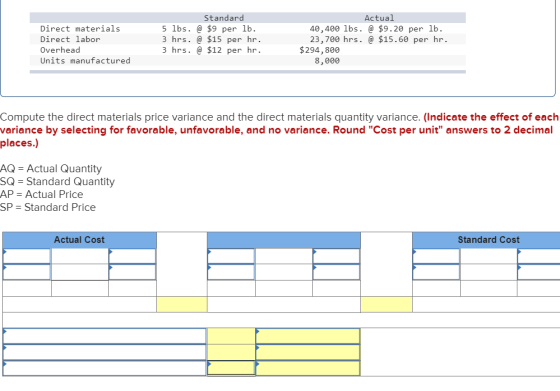Open first-row right dropdown under Standard Cost
This screenshot has width=560, height=391.
(539, 256)
